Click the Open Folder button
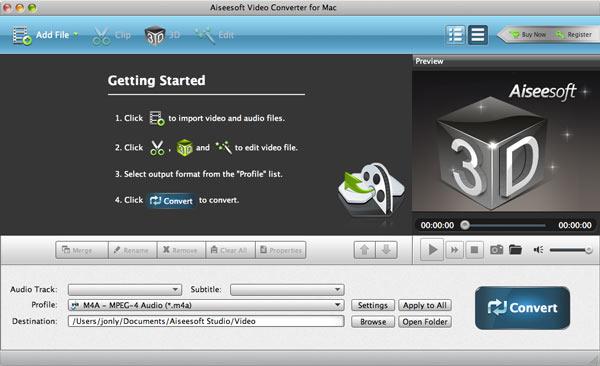Image resolution: width=600 pixels, height=366 pixels. click(x=425, y=322)
